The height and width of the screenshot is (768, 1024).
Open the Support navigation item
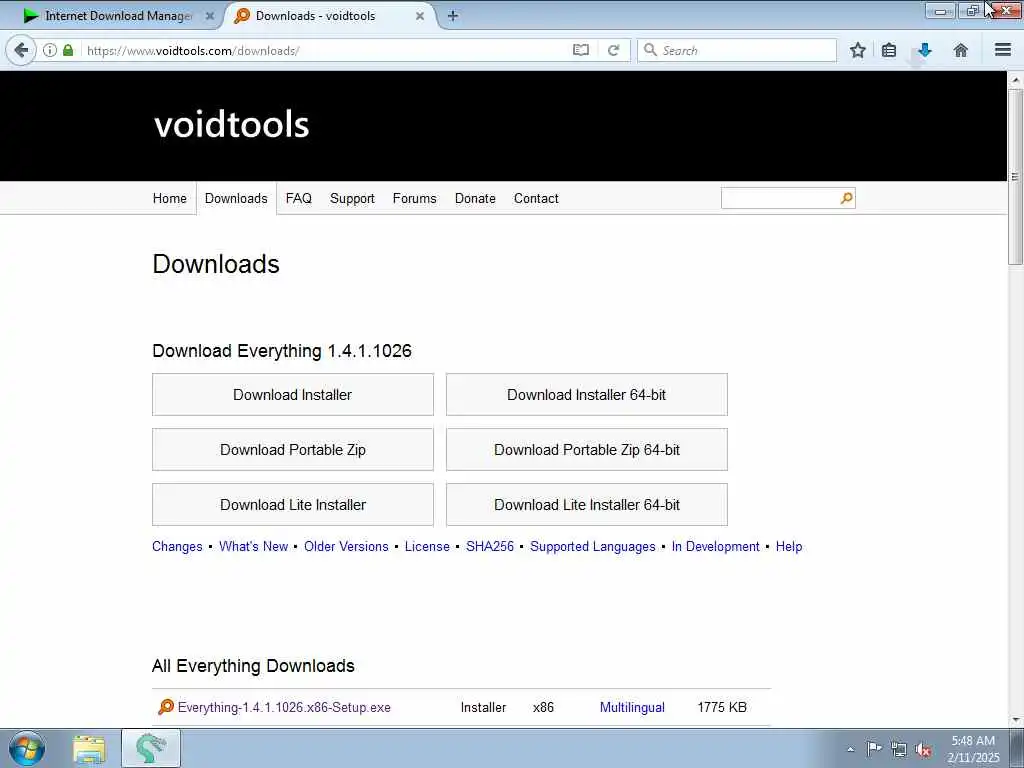pos(352,198)
